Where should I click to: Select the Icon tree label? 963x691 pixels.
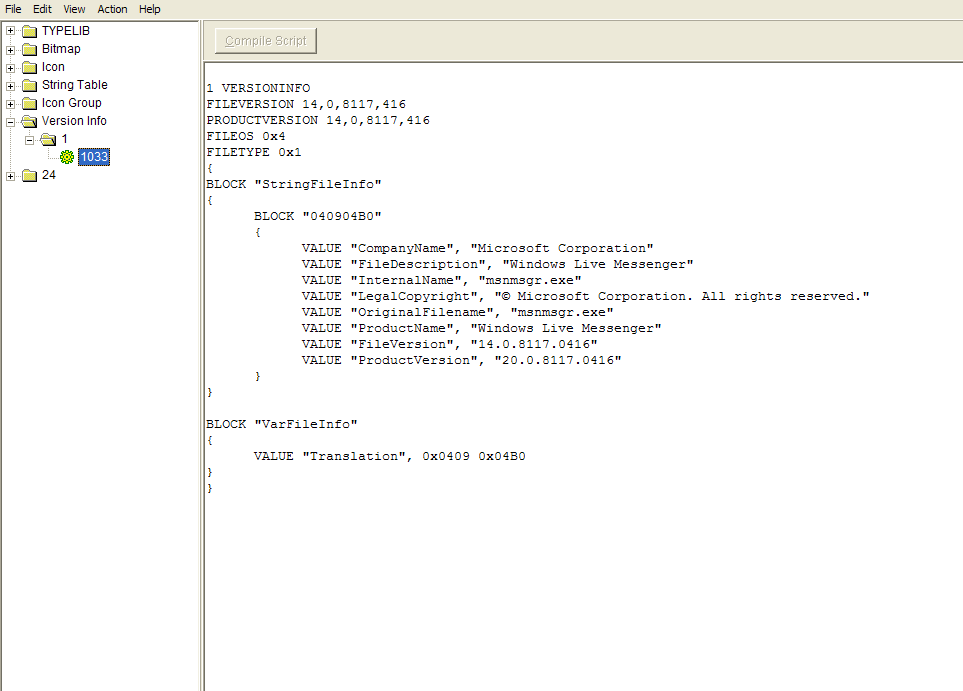53,67
